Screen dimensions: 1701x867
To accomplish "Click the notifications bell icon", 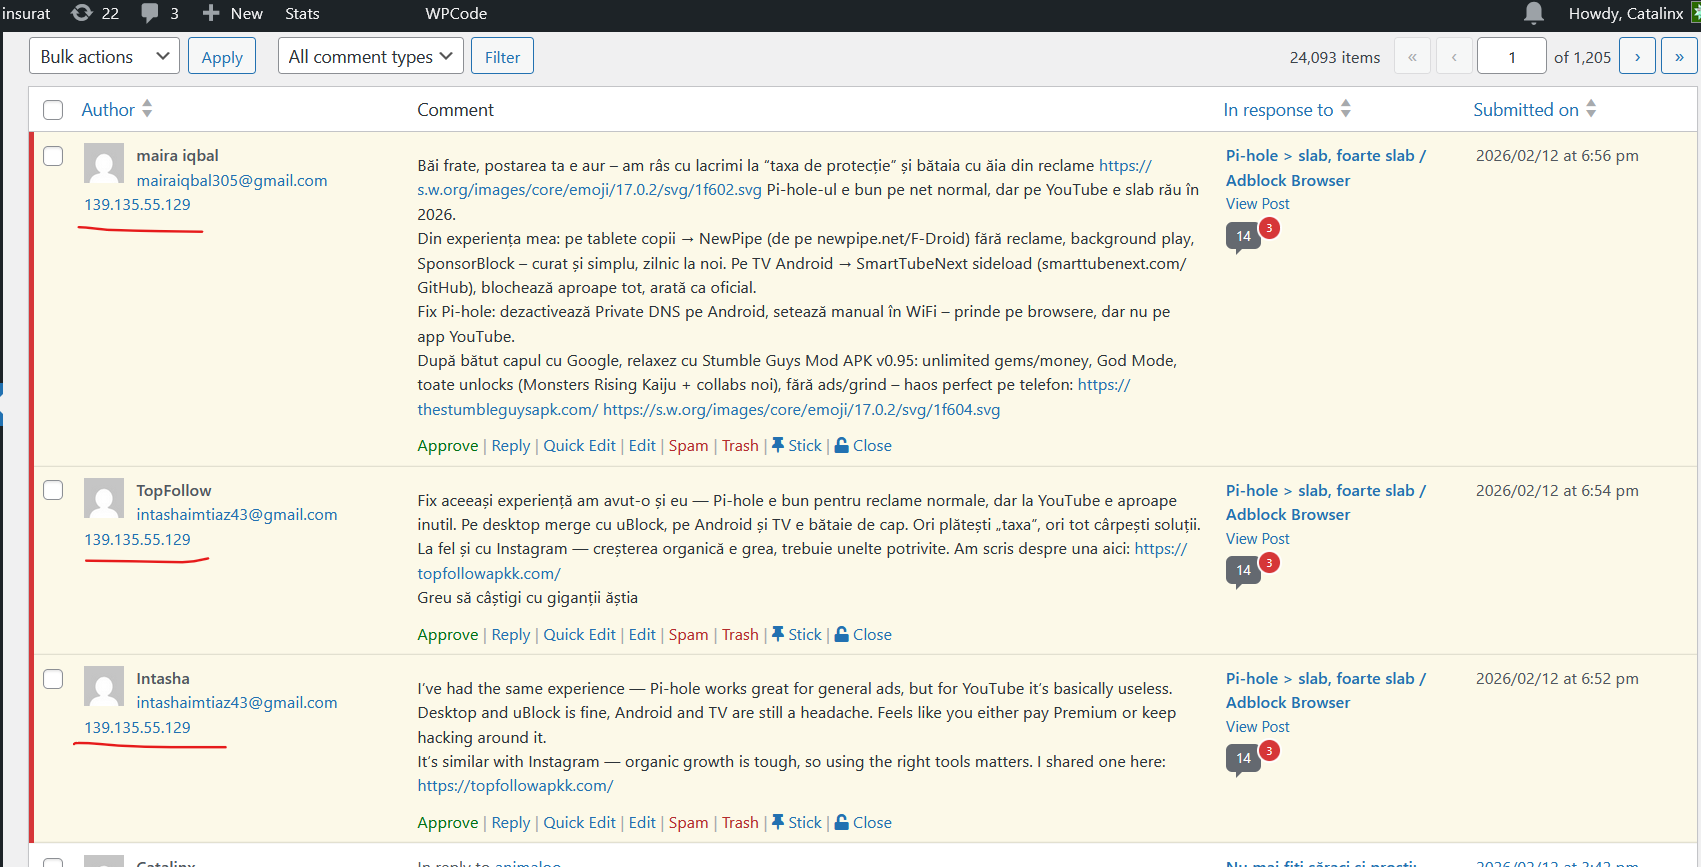I will point(1533,13).
